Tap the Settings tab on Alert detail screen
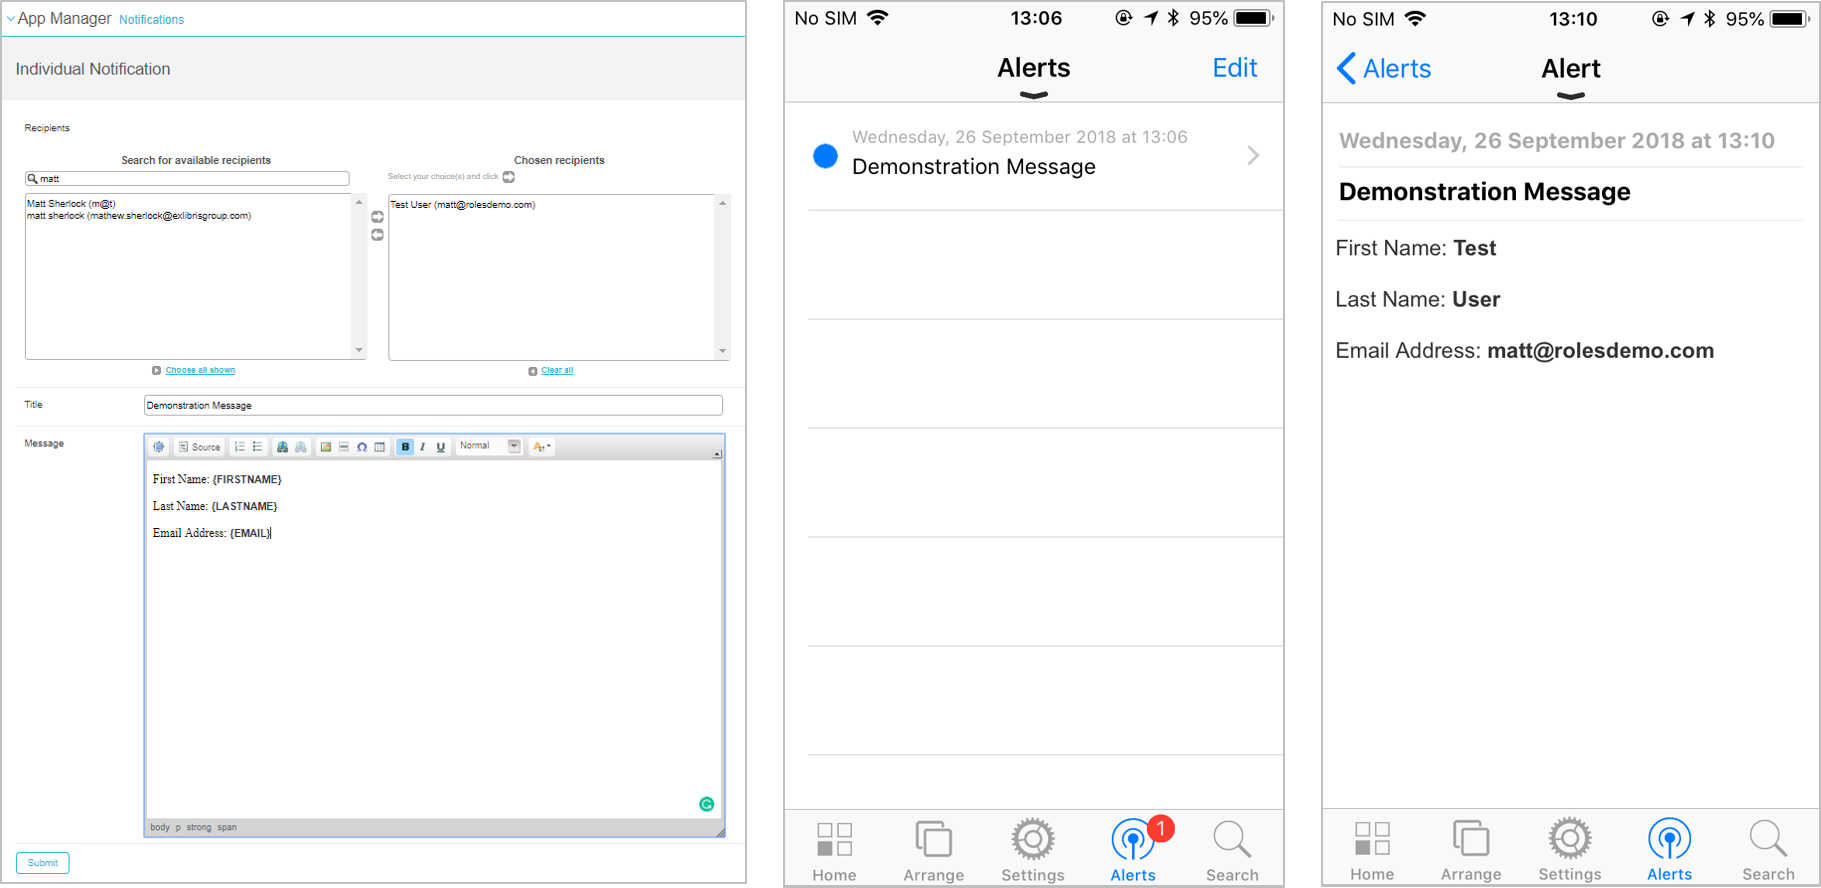Image resolution: width=1821 pixels, height=888 pixels. [1570, 852]
